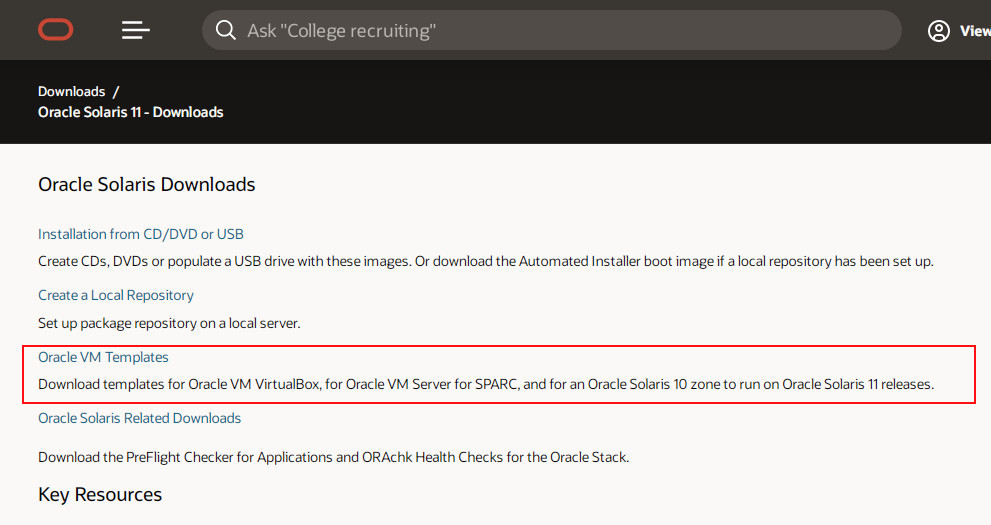
Task: Click the PreFlight Checker description text
Action: click(333, 457)
